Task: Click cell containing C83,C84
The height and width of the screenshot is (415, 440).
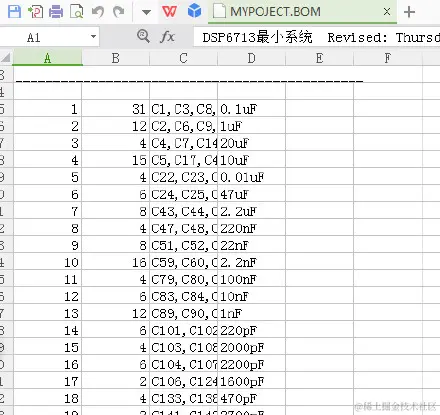Action: pyautogui.click(x=183, y=296)
